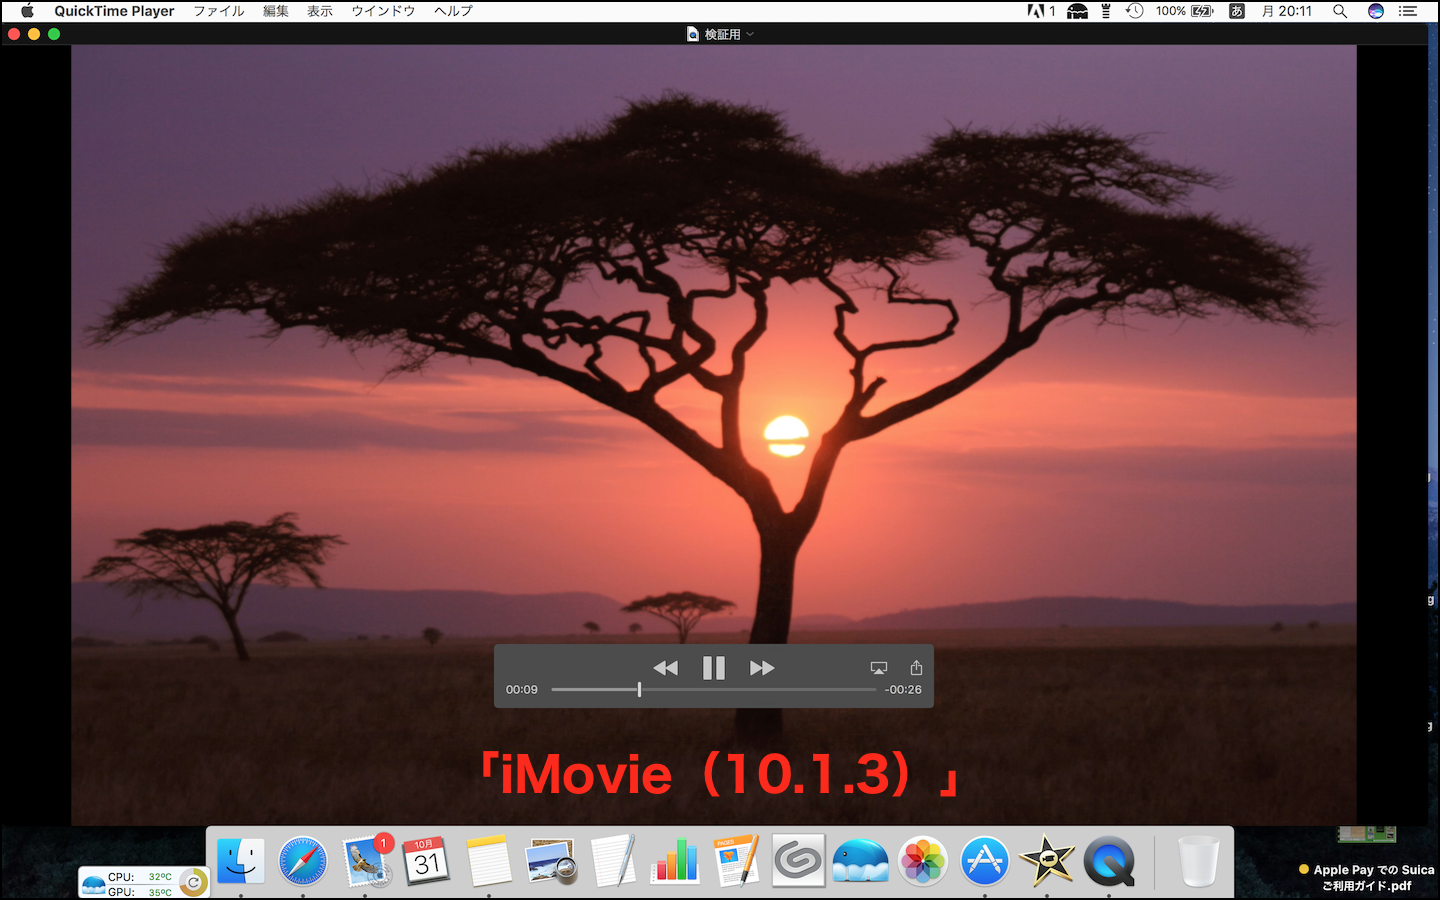Open Calendar showing 31 in the Dock
This screenshot has width=1440, height=900.
tap(427, 861)
